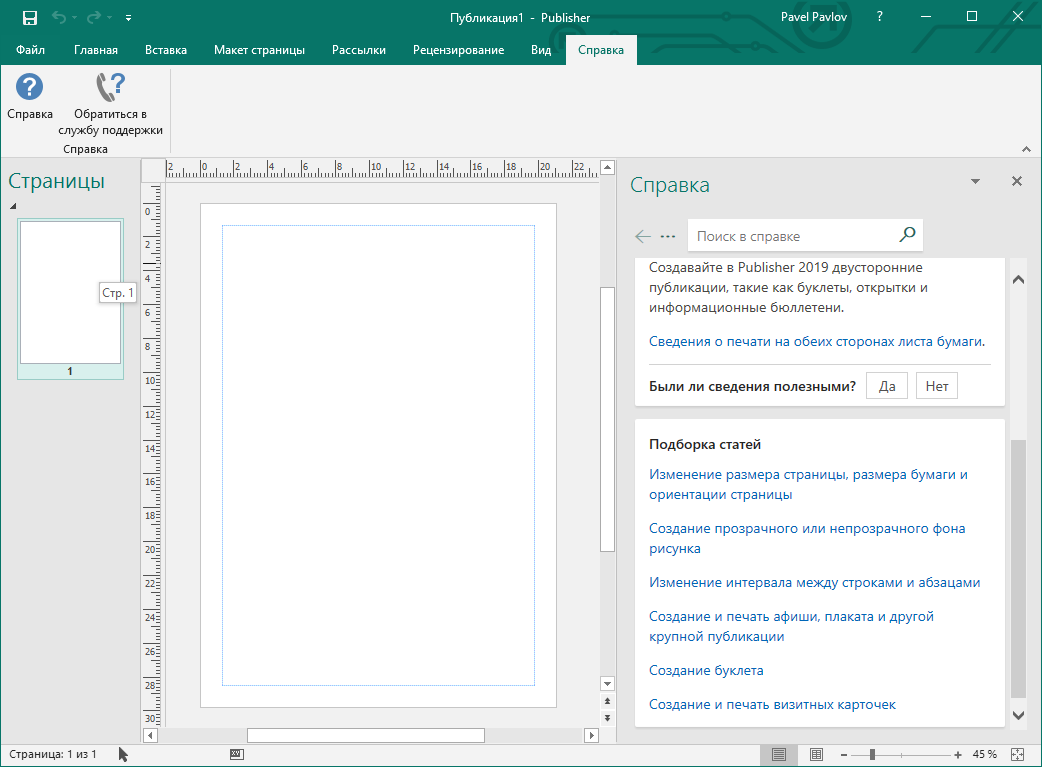The width and height of the screenshot is (1042, 767).
Task: Select the active Справка ribbon tab
Action: coord(601,50)
